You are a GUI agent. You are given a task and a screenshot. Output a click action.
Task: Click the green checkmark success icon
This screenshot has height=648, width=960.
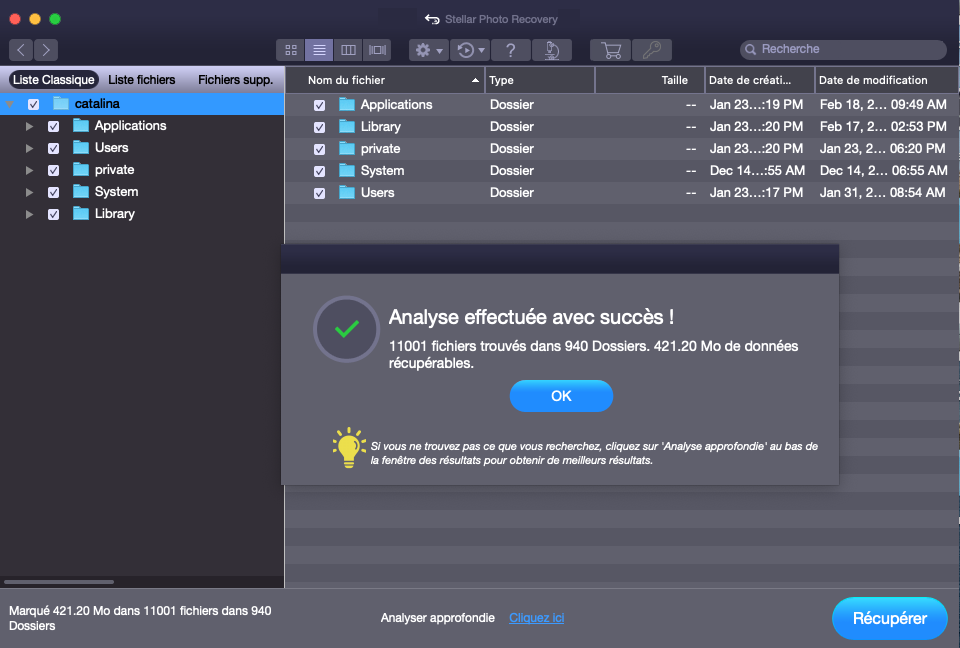(347, 329)
